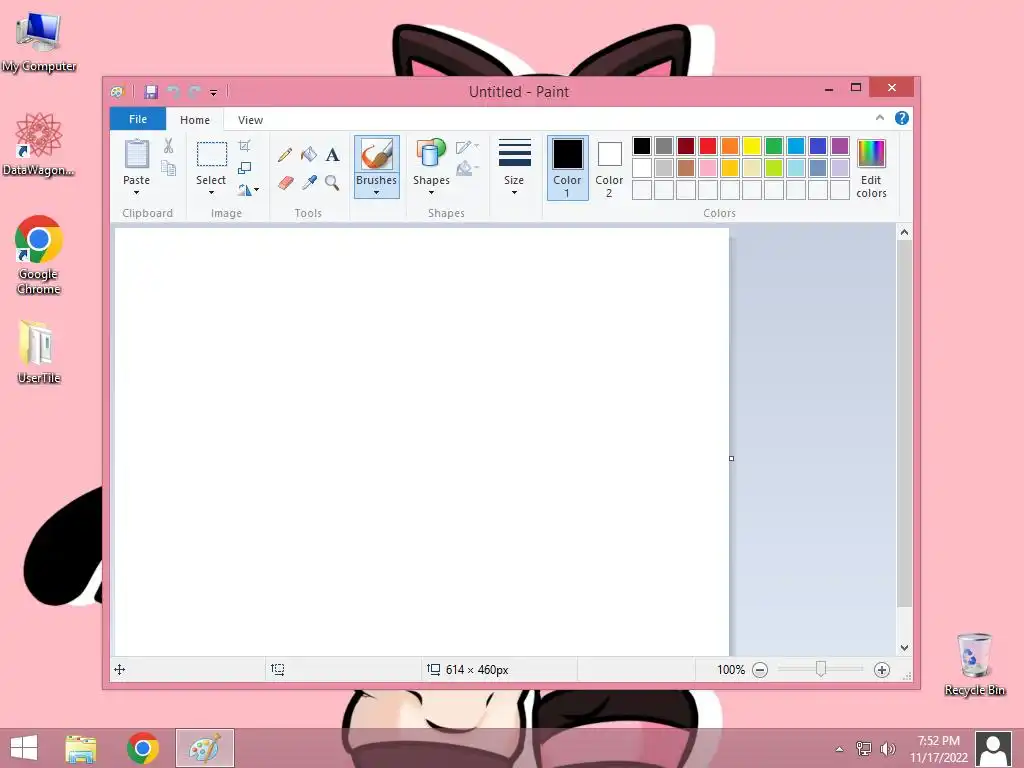
Task: Open the Size dropdown arrow
Action: tap(515, 193)
